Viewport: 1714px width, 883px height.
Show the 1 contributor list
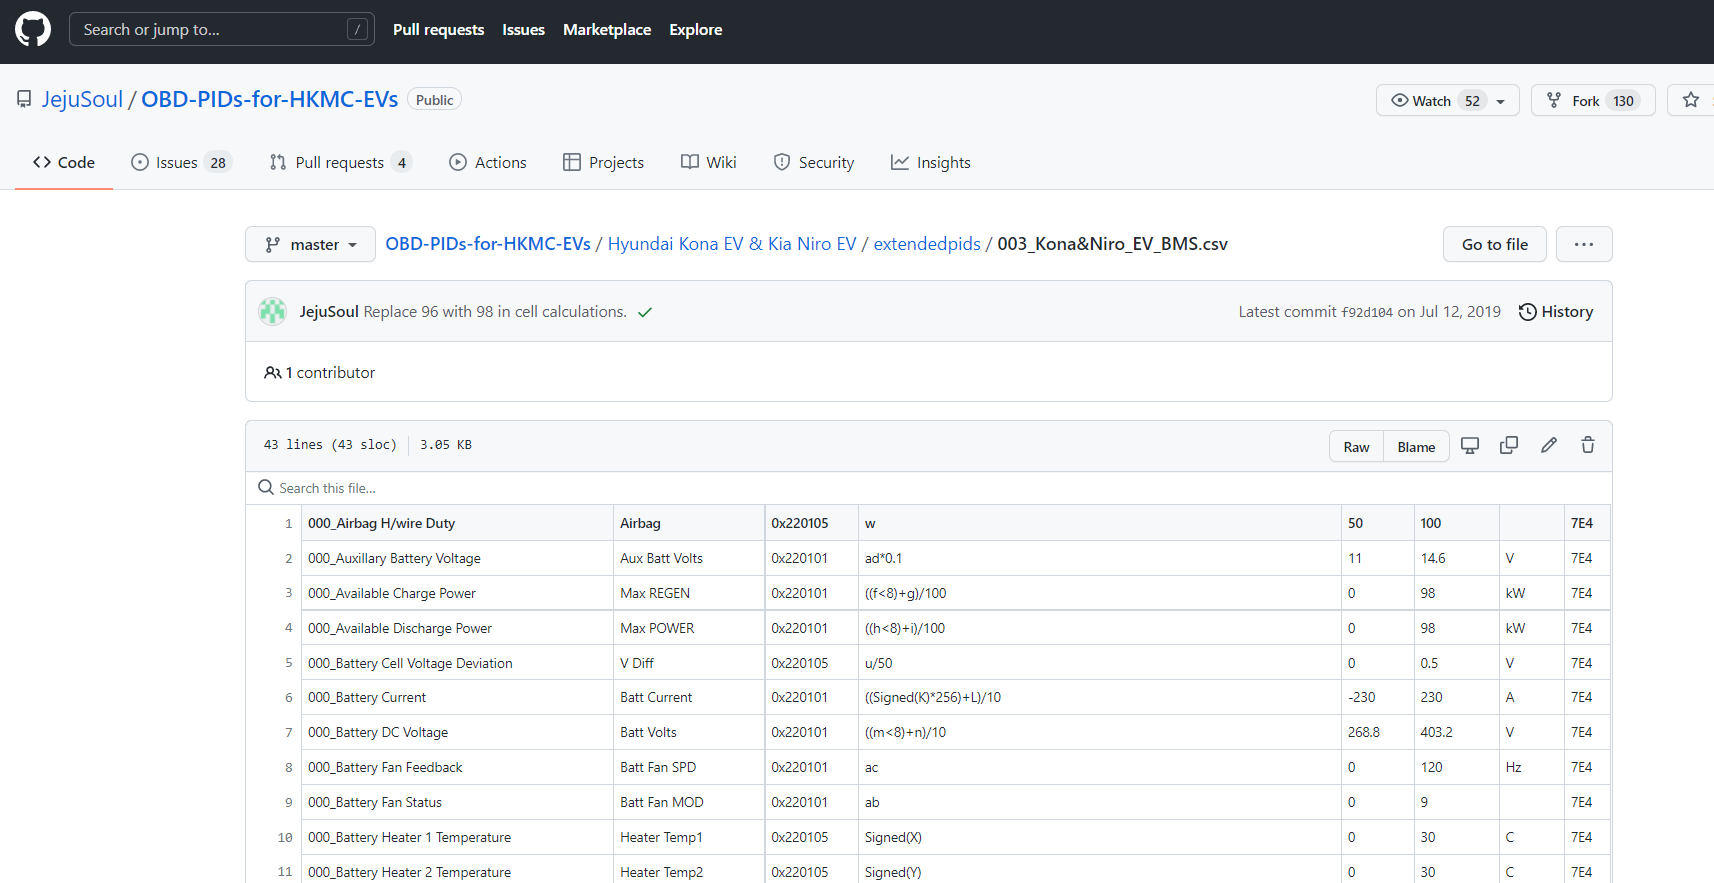point(320,372)
